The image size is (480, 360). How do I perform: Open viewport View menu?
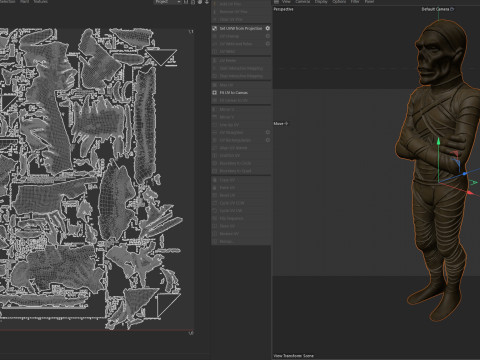tap(286, 2)
